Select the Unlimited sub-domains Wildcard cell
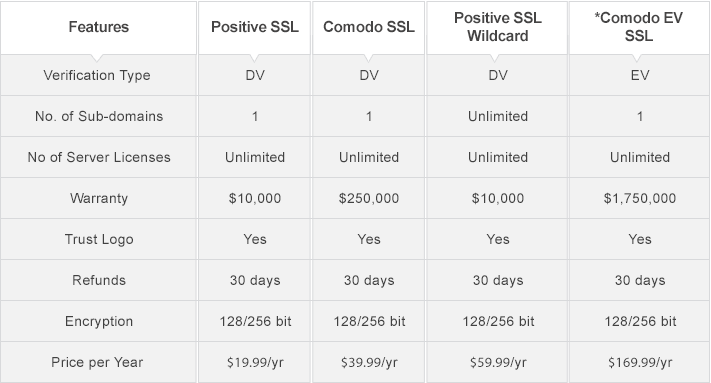The width and height of the screenshot is (711, 383). [498, 116]
